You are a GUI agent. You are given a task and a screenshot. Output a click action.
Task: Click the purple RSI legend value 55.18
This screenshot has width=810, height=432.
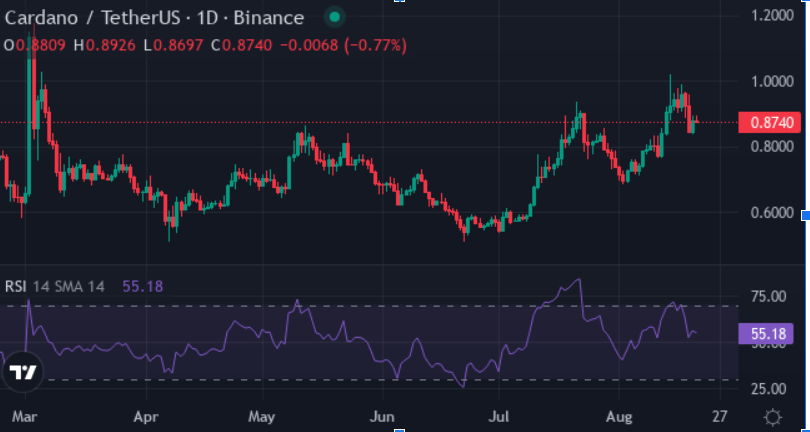143,286
